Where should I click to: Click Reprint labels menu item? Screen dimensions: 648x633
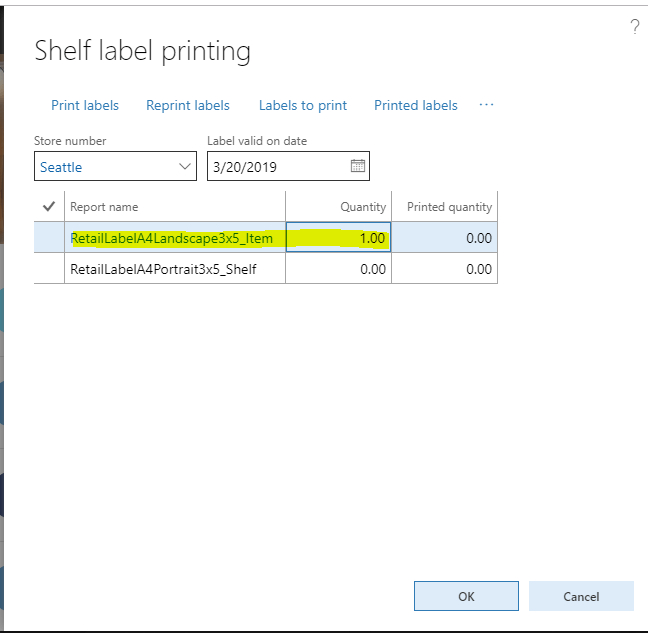[x=188, y=105]
